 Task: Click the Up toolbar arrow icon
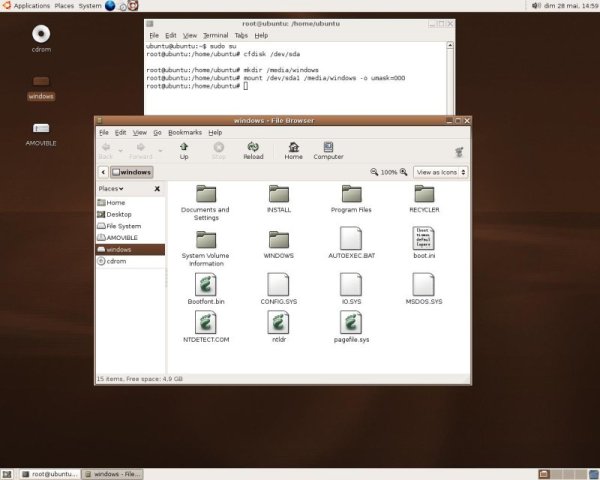point(184,147)
